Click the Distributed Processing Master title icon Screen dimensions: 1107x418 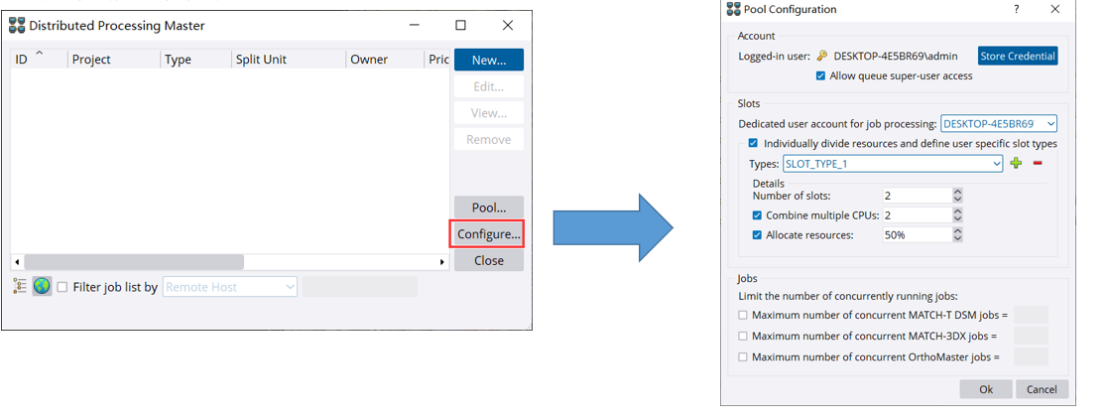(16, 25)
